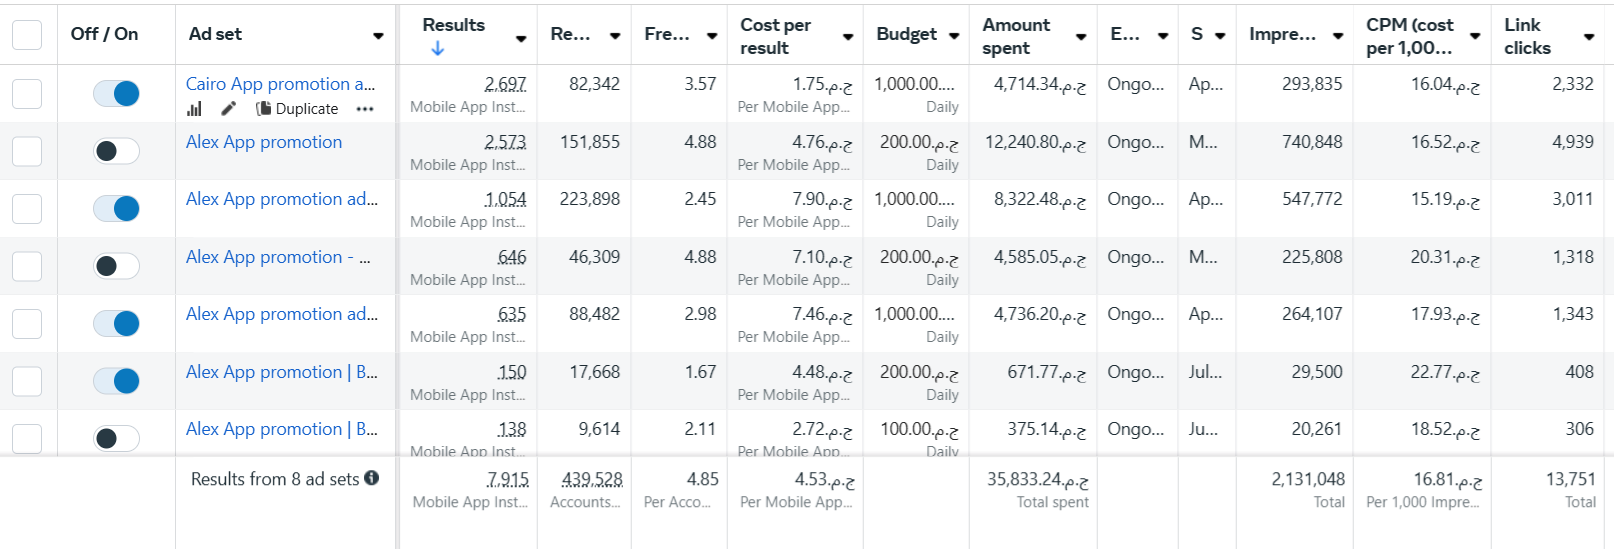
Task: Open the Cost per result column menu
Action: click(848, 37)
